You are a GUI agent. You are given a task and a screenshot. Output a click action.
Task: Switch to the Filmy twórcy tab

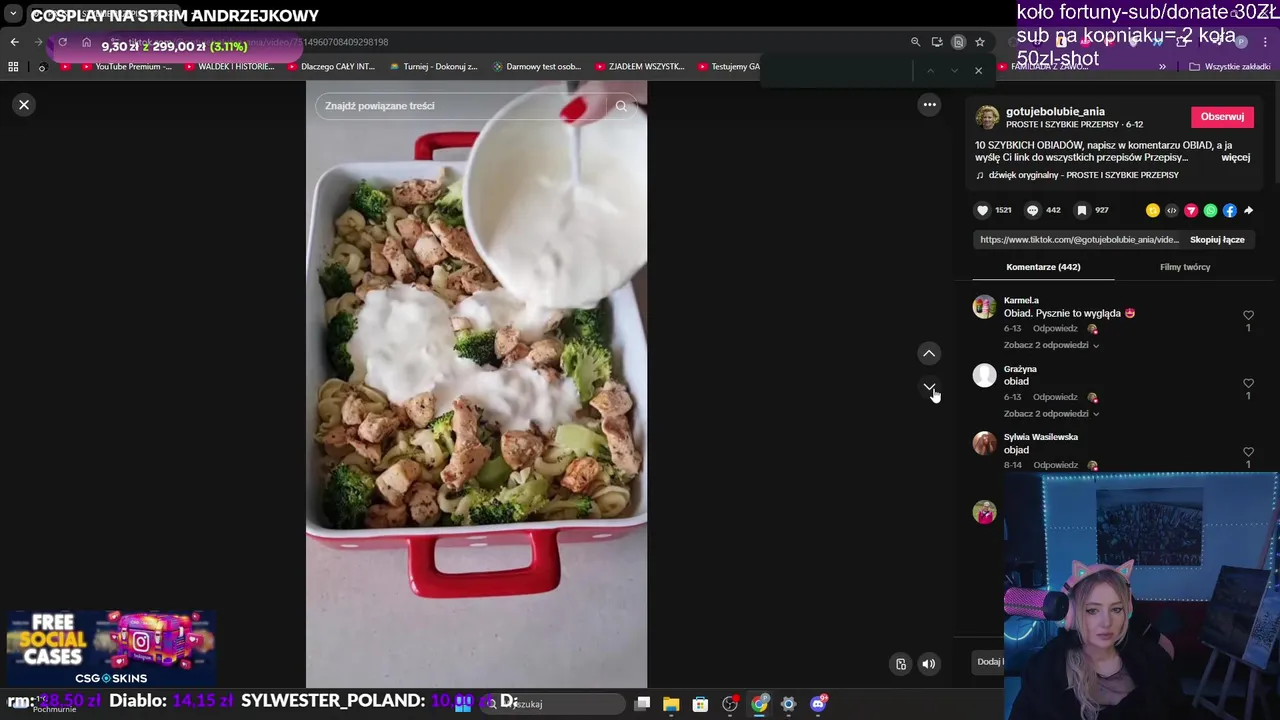pyautogui.click(x=1185, y=267)
